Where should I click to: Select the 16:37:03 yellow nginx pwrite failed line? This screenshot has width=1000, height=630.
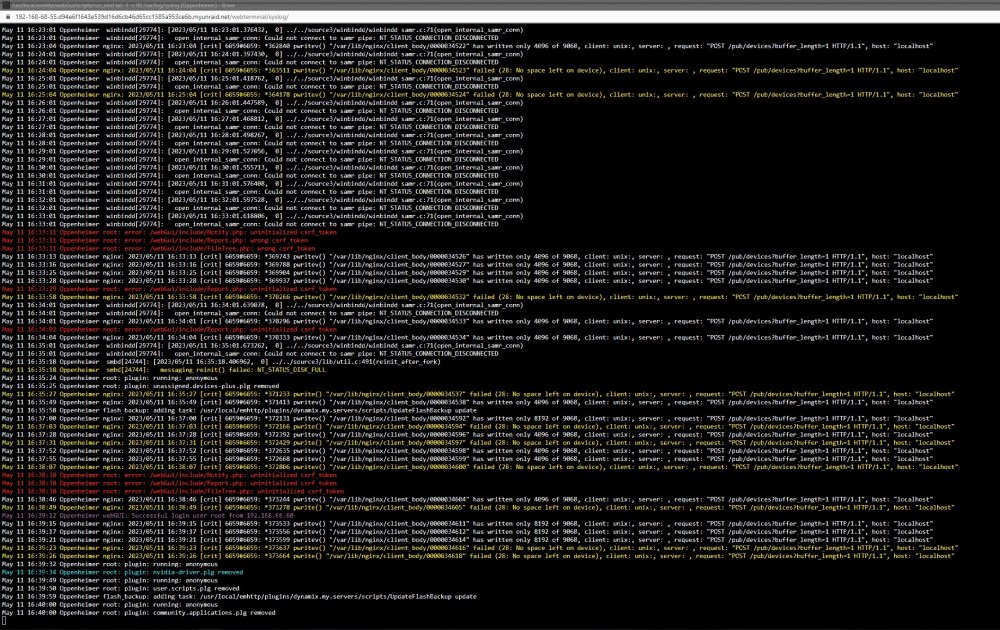[478, 427]
